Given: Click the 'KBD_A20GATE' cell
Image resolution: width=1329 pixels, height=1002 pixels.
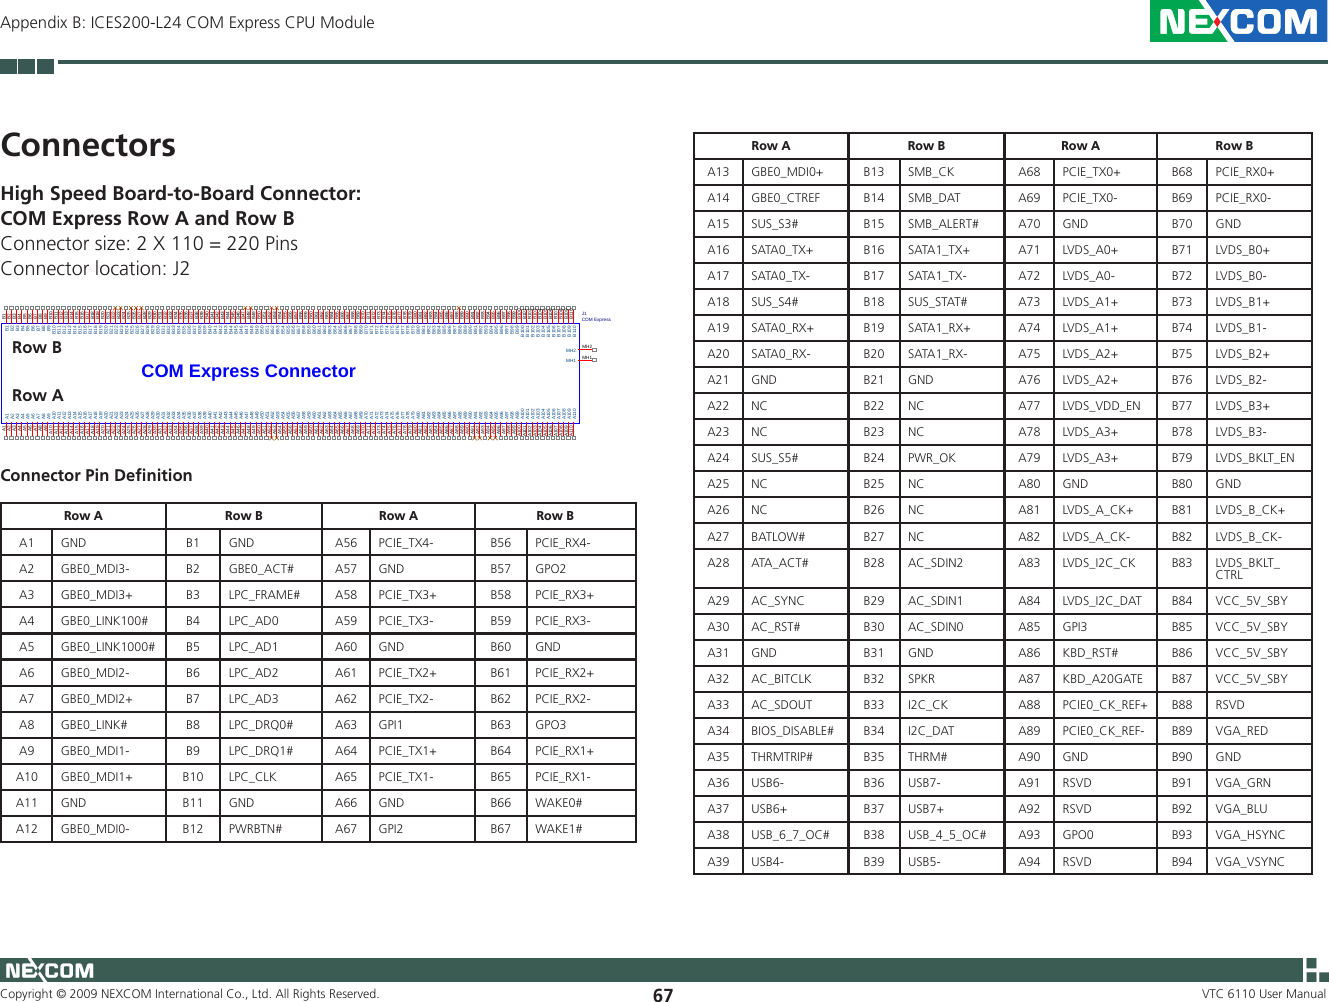Looking at the screenshot, I should [1105, 678].
